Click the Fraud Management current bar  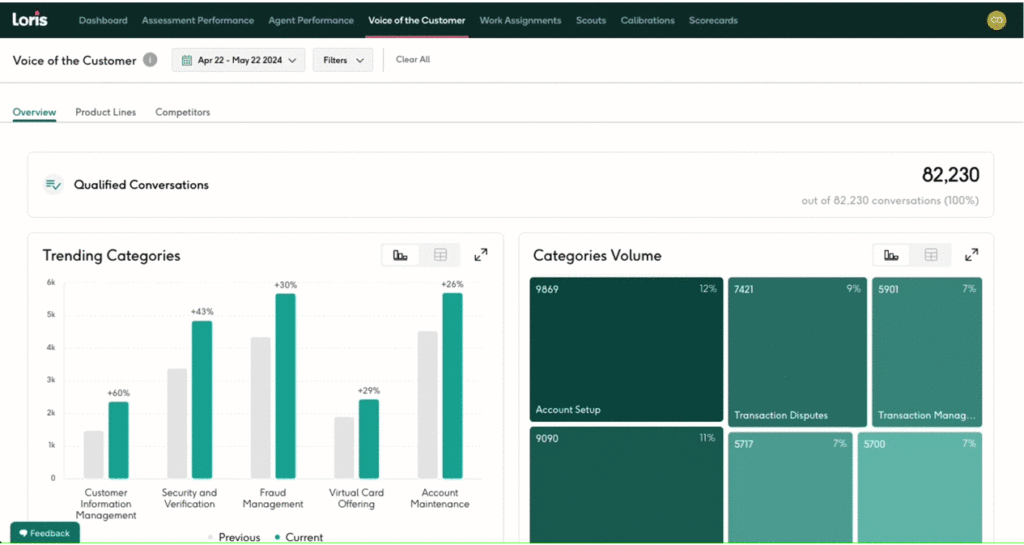tap(285, 385)
